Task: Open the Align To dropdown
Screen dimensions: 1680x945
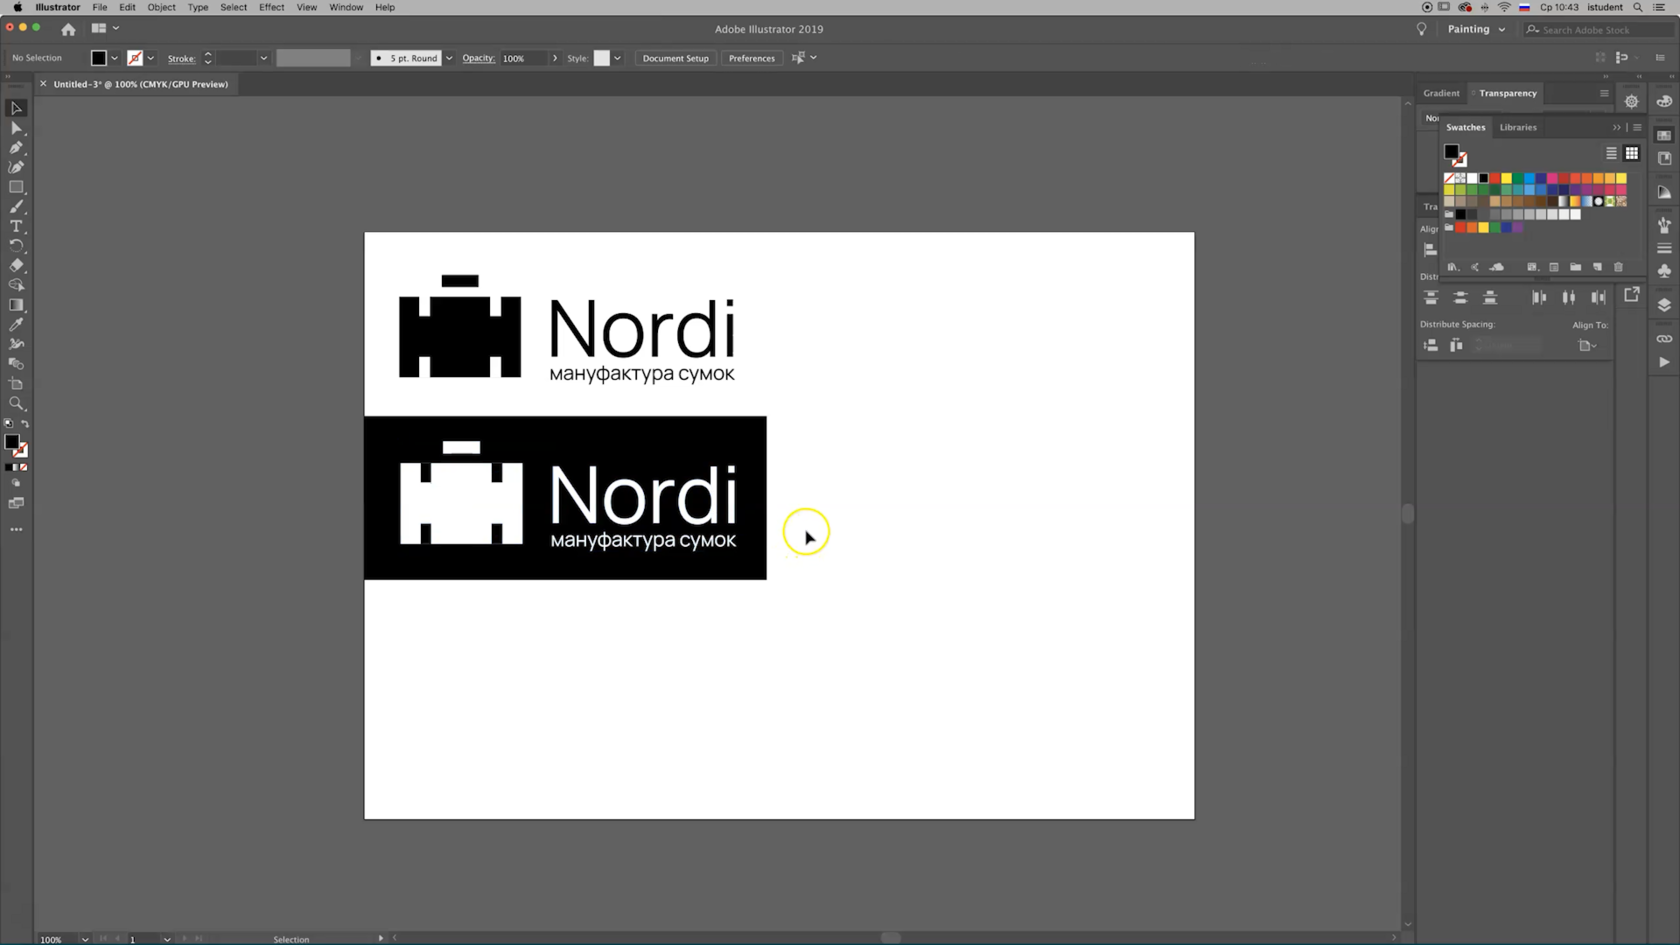Action: (x=1587, y=346)
